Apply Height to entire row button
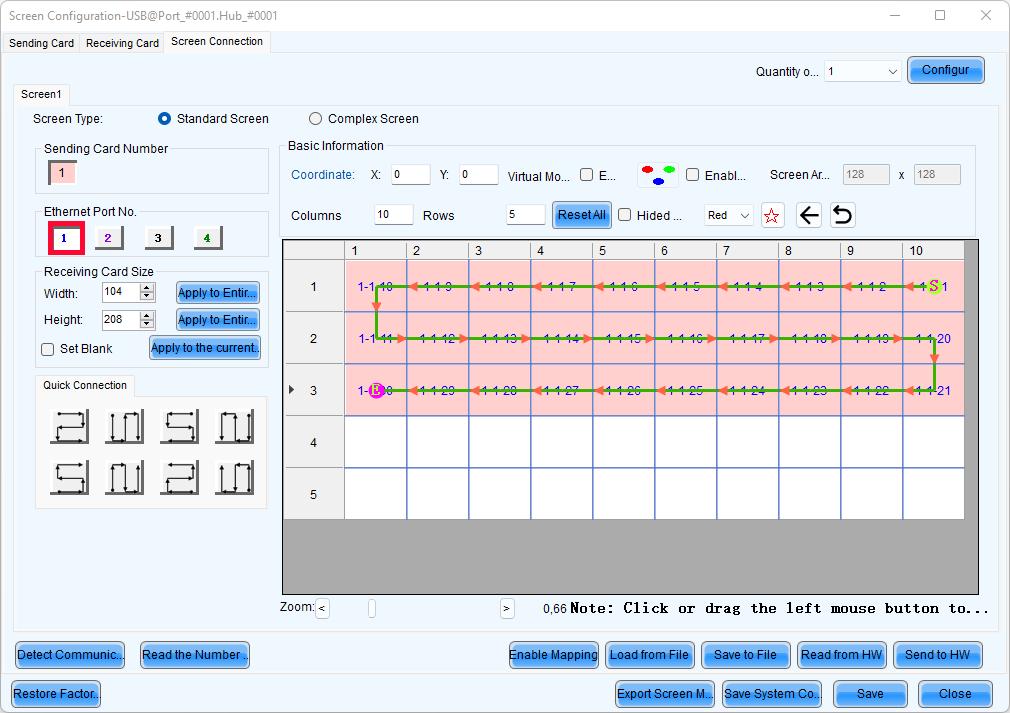 [x=218, y=320]
